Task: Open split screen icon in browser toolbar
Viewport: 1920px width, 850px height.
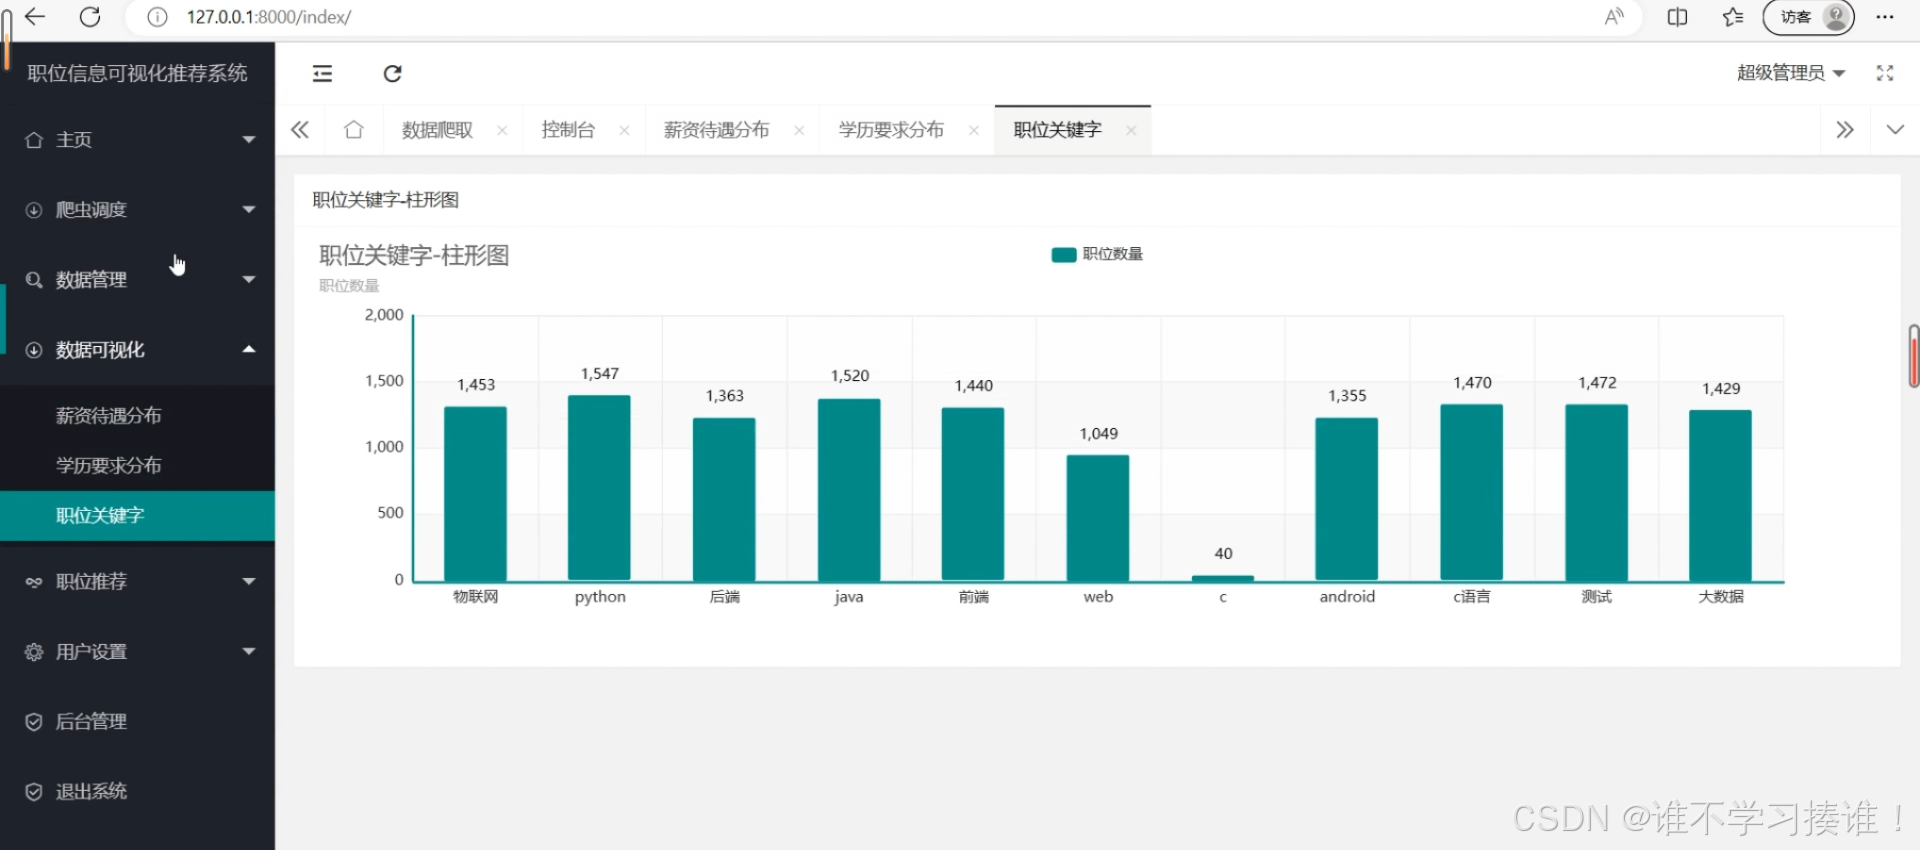Action: pyautogui.click(x=1678, y=17)
